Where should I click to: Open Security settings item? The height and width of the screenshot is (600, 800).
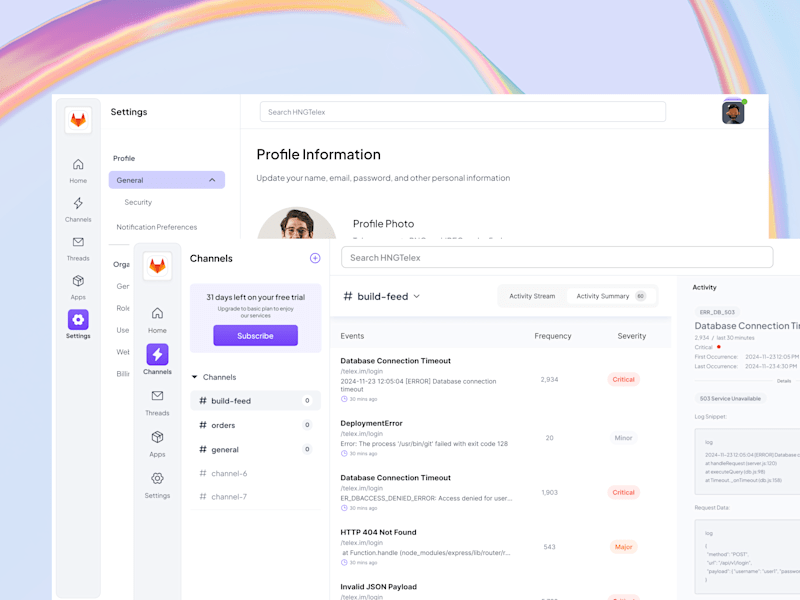click(138, 202)
